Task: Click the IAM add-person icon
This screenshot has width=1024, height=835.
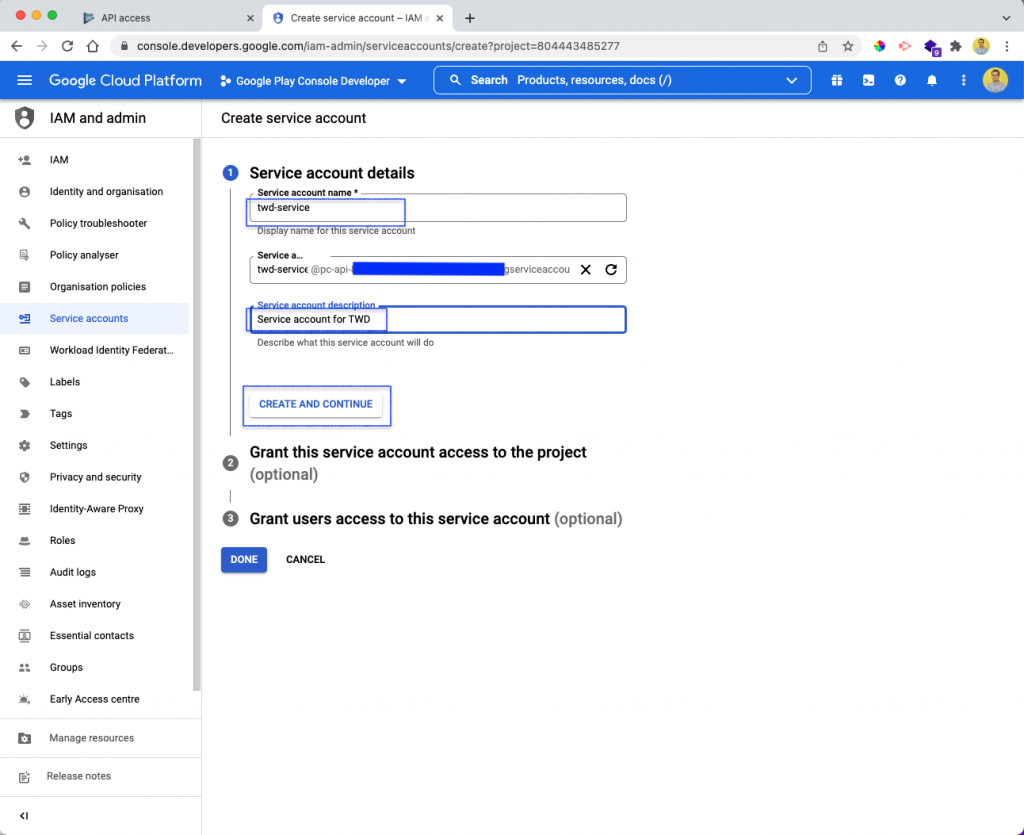Action: (x=24, y=160)
